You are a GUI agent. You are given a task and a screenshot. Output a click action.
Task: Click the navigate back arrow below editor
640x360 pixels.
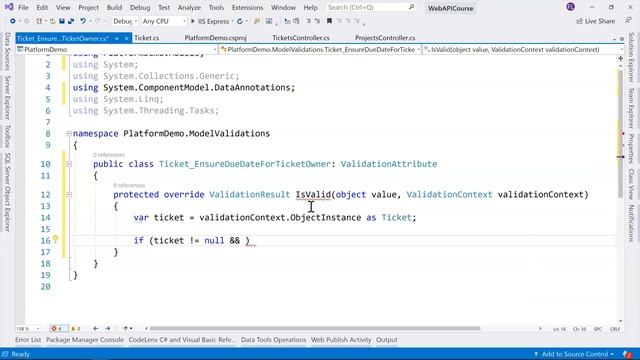pos(96,329)
